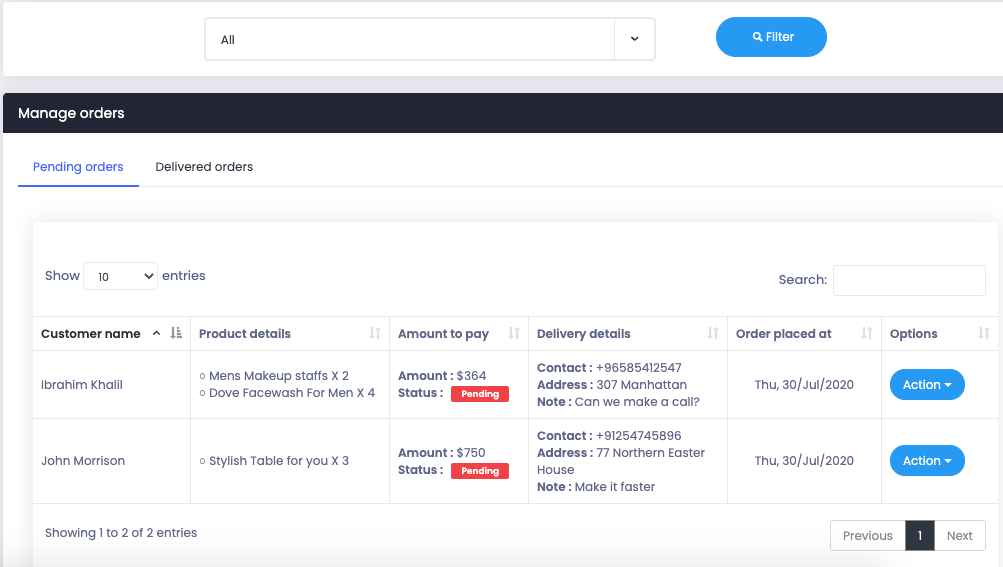
Task: Click the Product details sort icon
Action: 375,333
